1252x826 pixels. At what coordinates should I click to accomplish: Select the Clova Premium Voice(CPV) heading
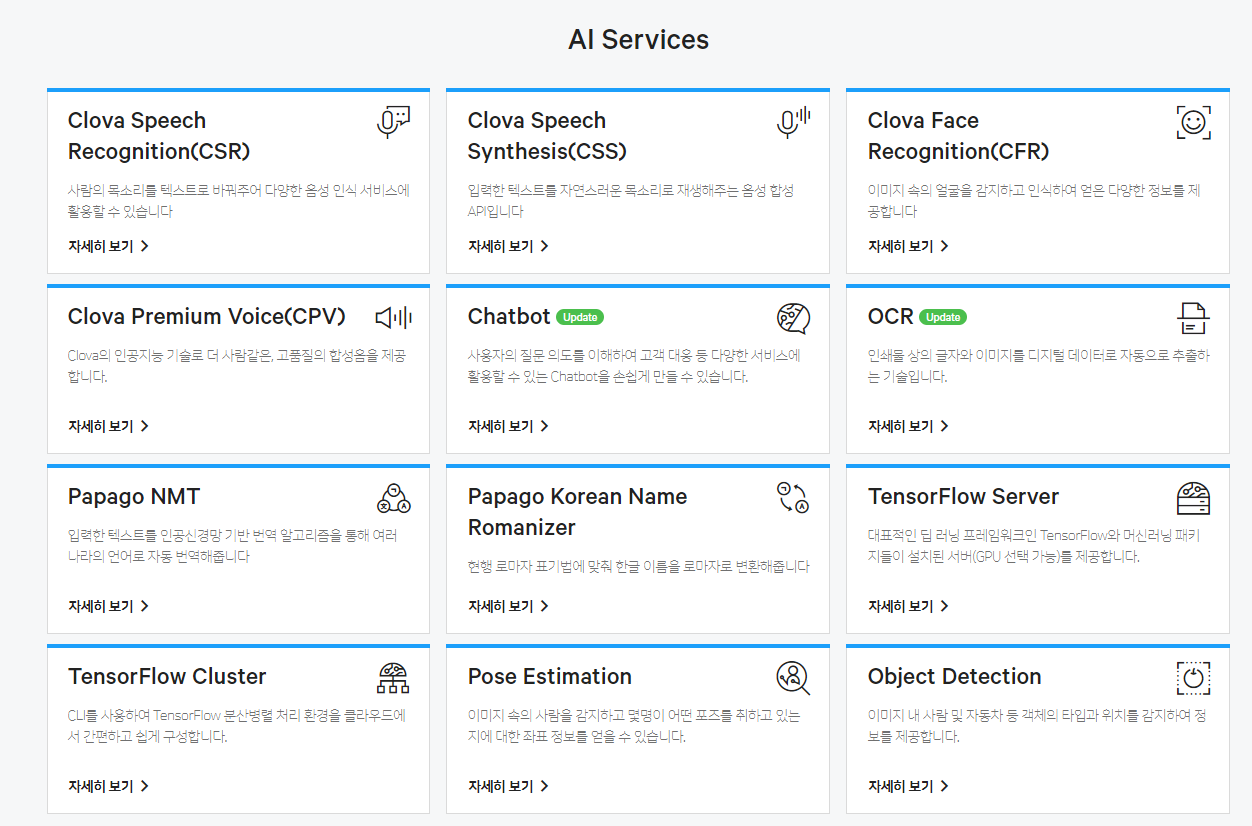coord(207,317)
